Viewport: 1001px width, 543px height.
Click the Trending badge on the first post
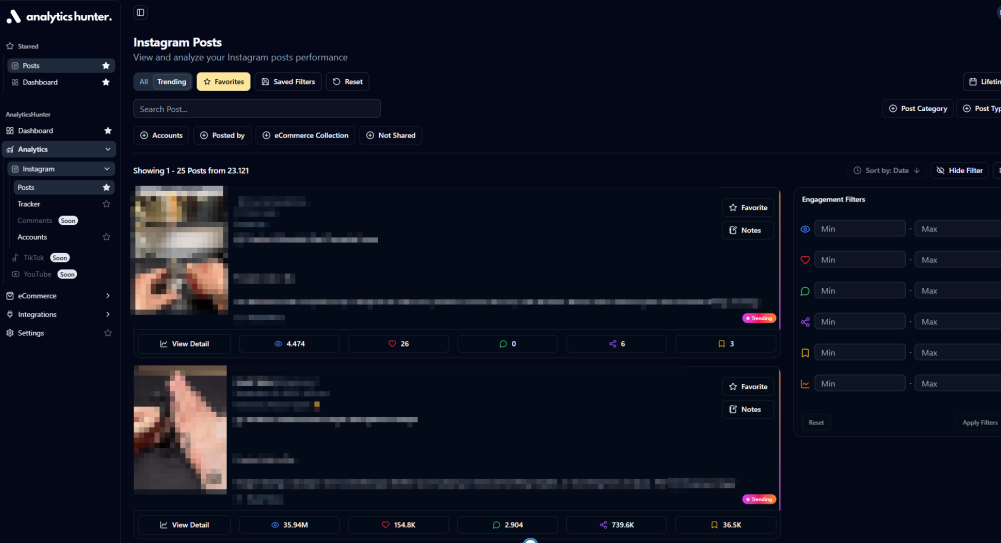pyautogui.click(x=758, y=318)
